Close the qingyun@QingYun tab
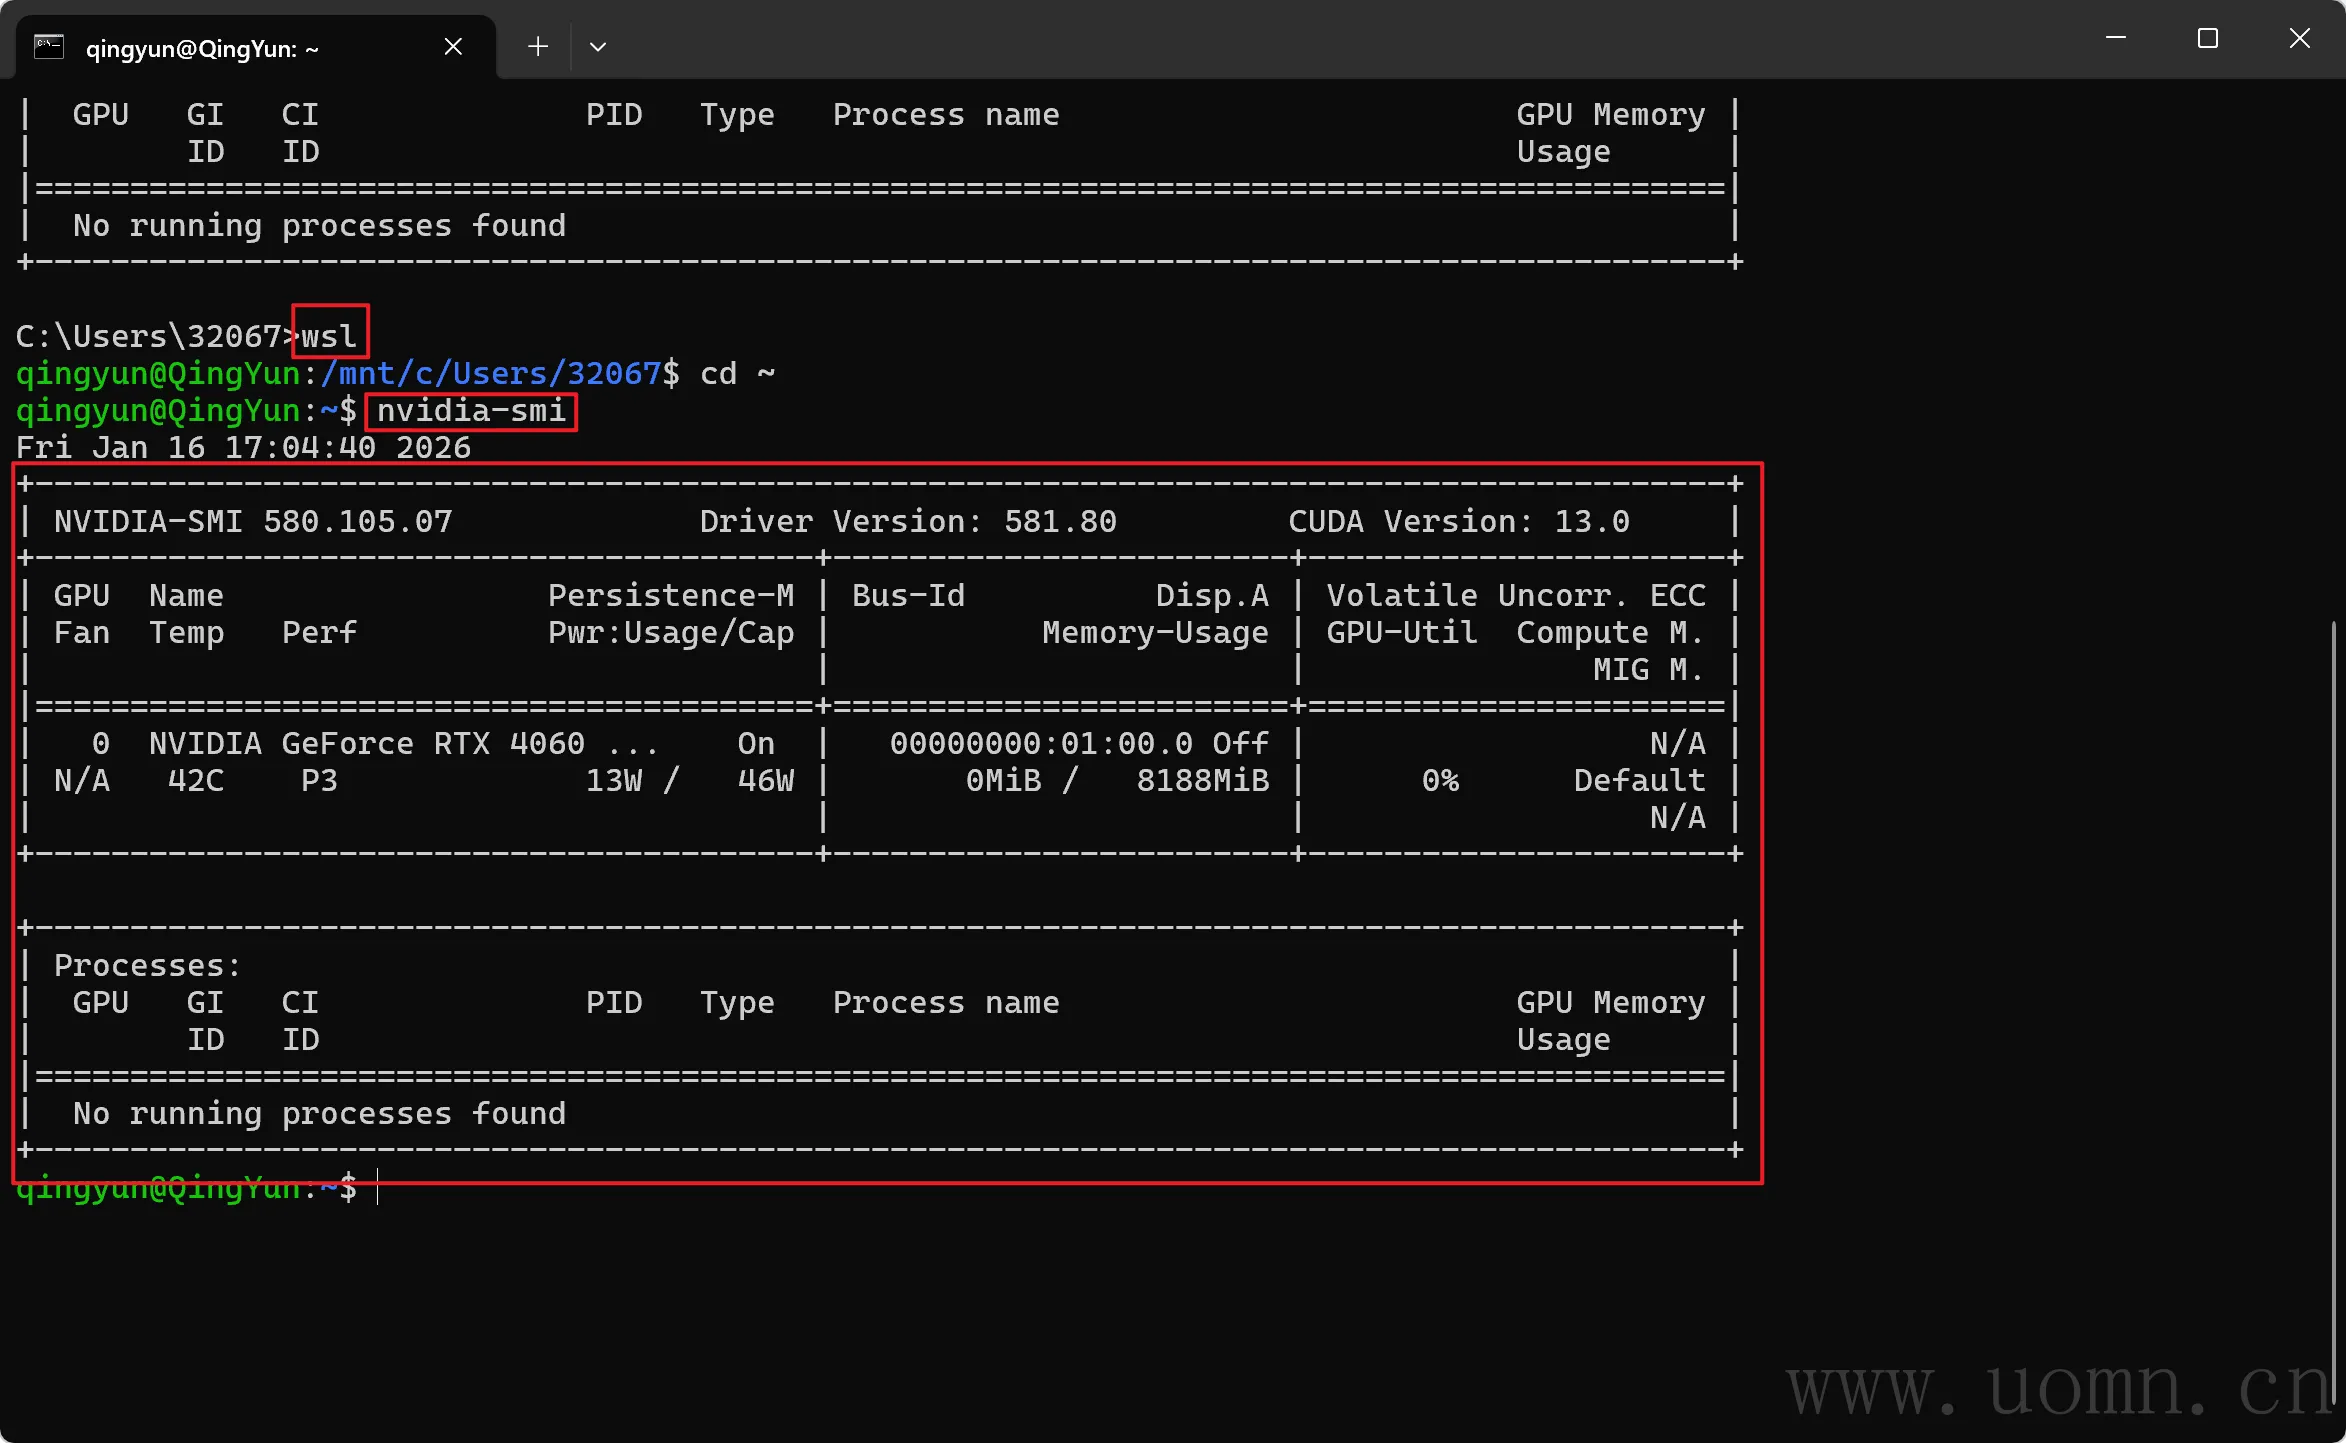 (x=453, y=47)
